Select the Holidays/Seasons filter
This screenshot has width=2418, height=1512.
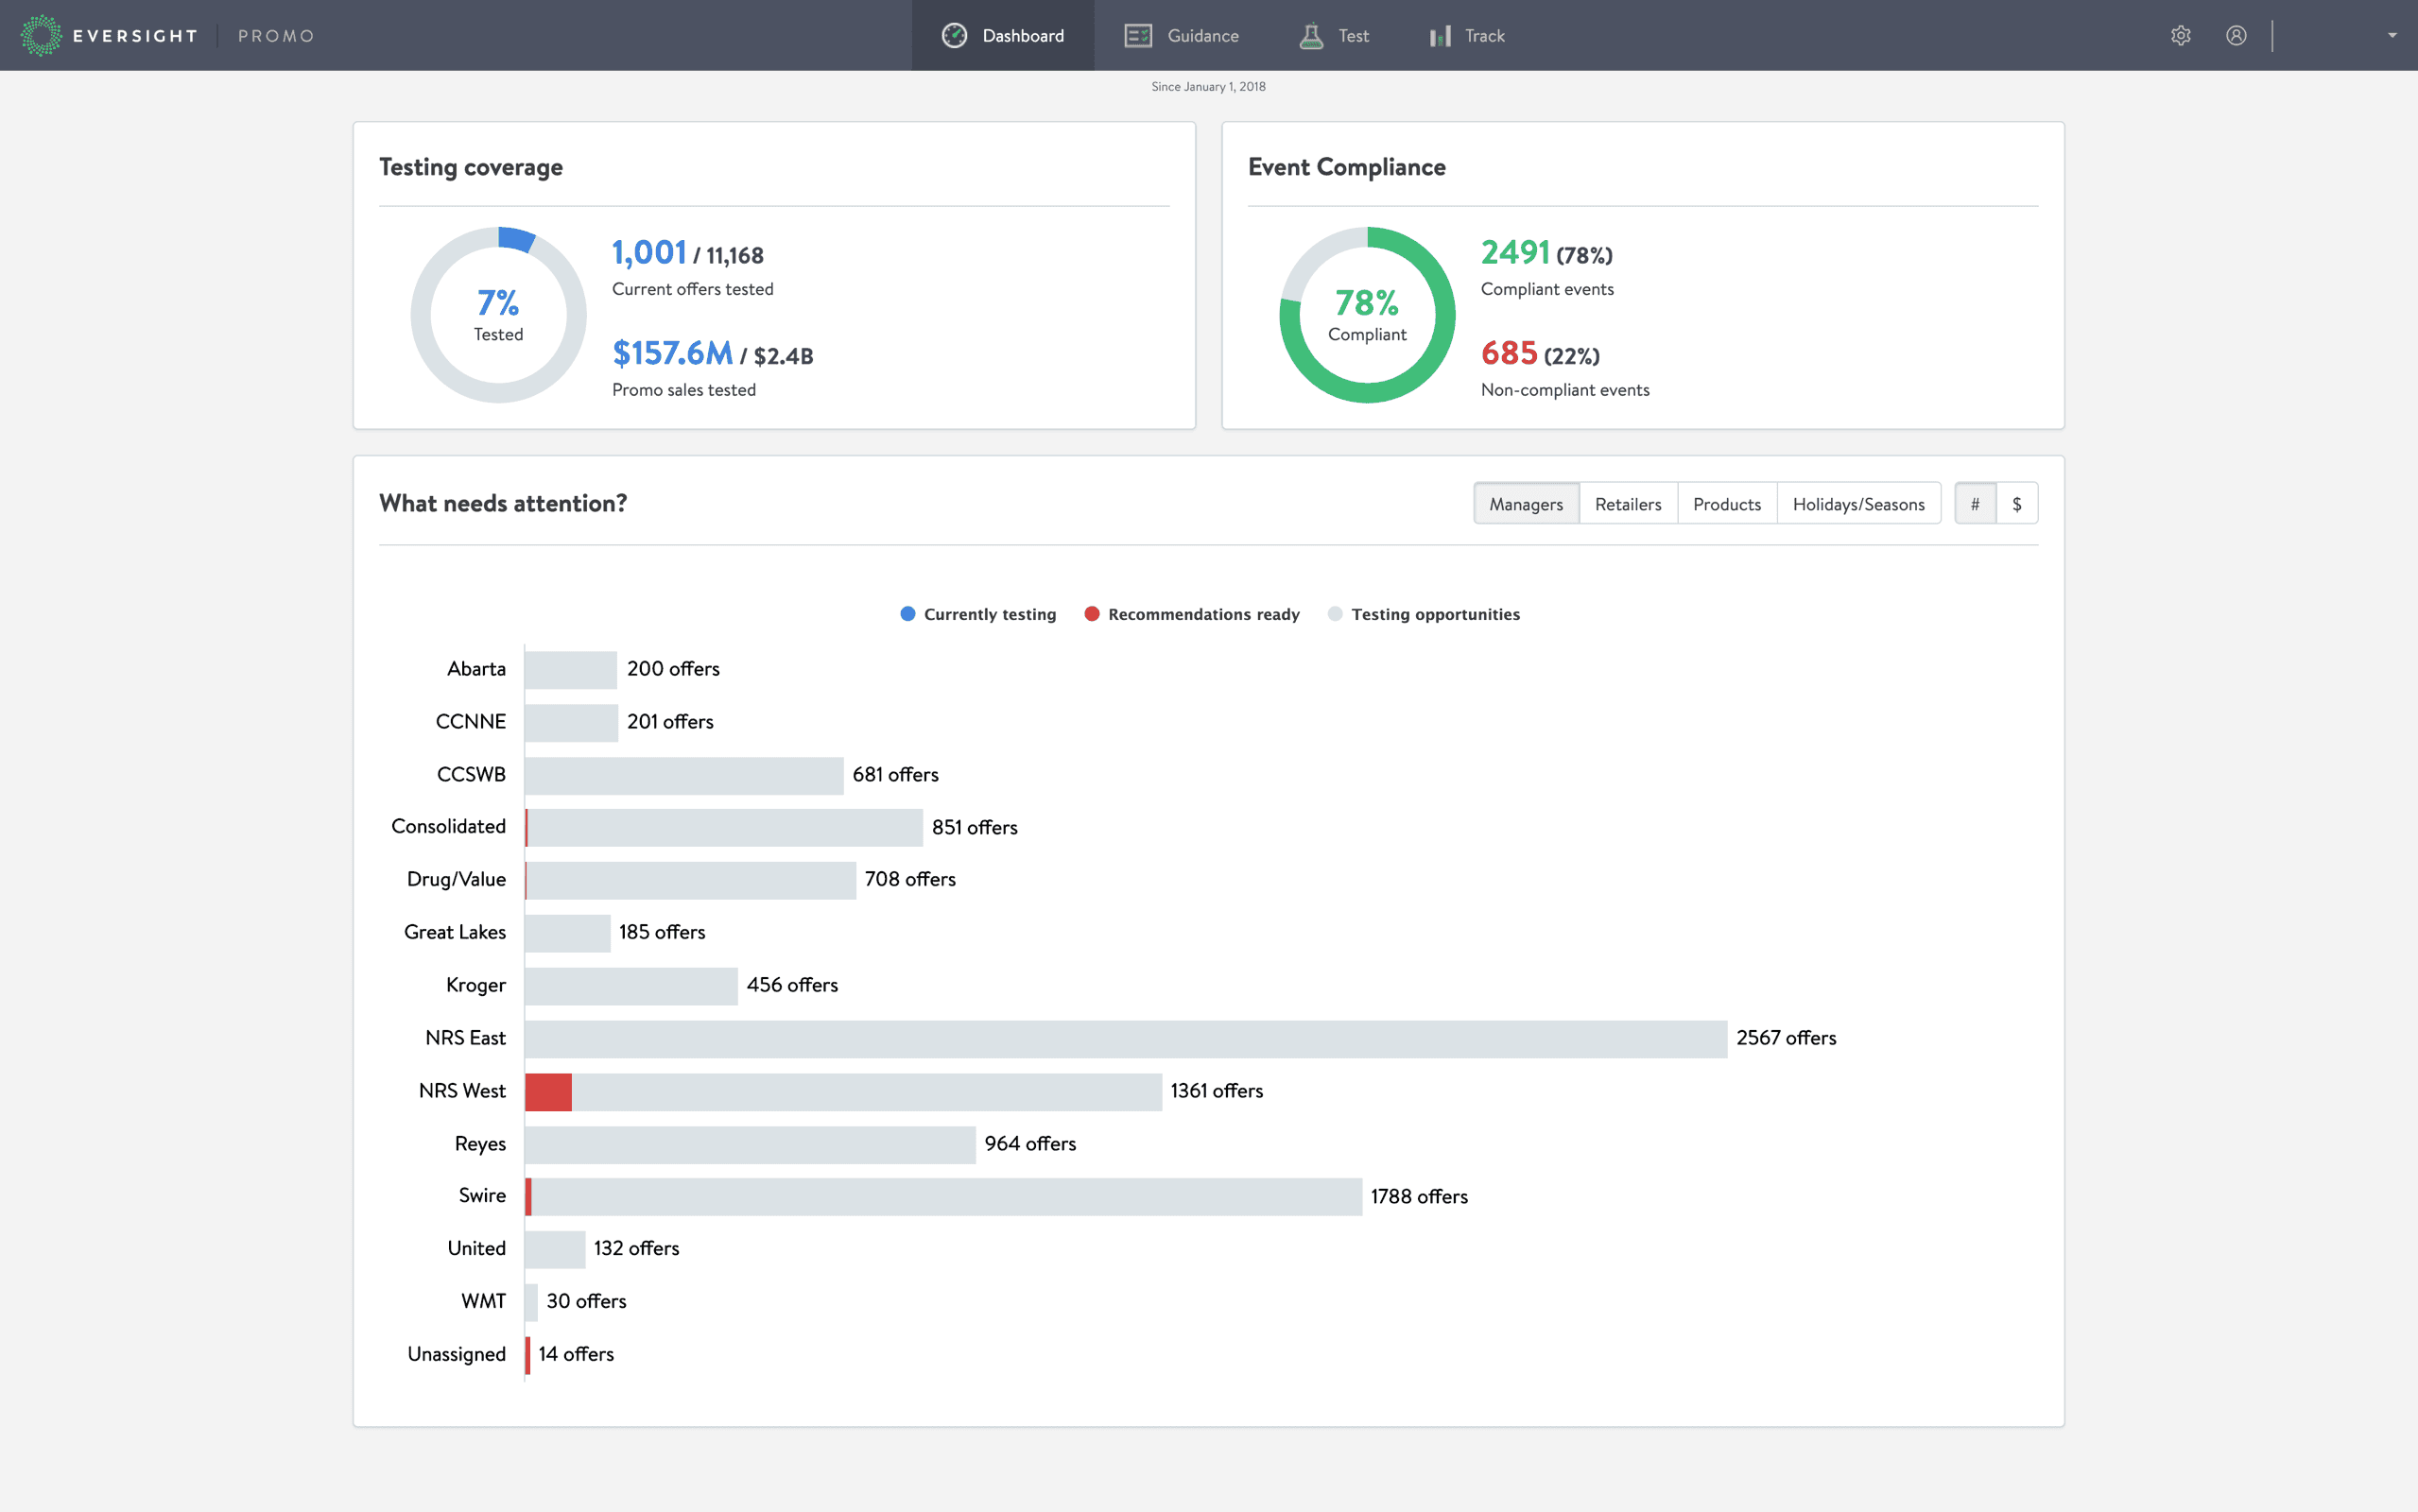point(1858,503)
